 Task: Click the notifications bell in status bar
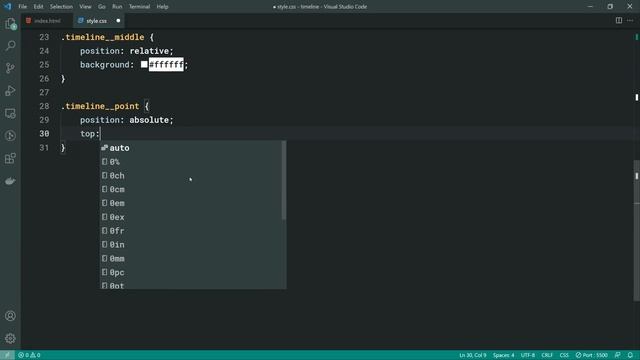coord(630,355)
